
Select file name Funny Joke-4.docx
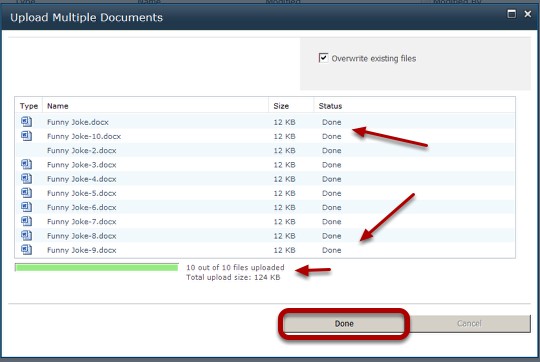point(82,179)
